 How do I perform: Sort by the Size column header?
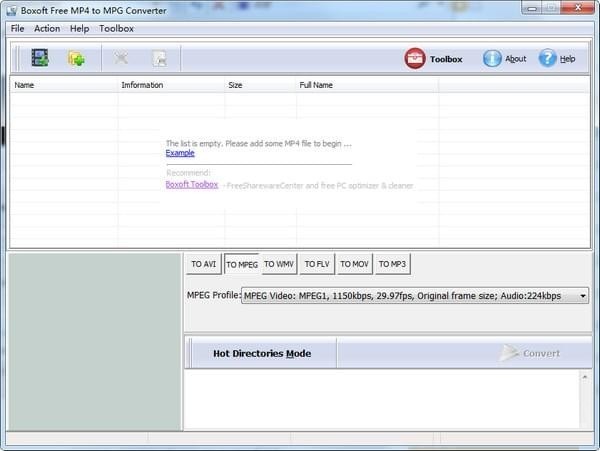(x=261, y=85)
